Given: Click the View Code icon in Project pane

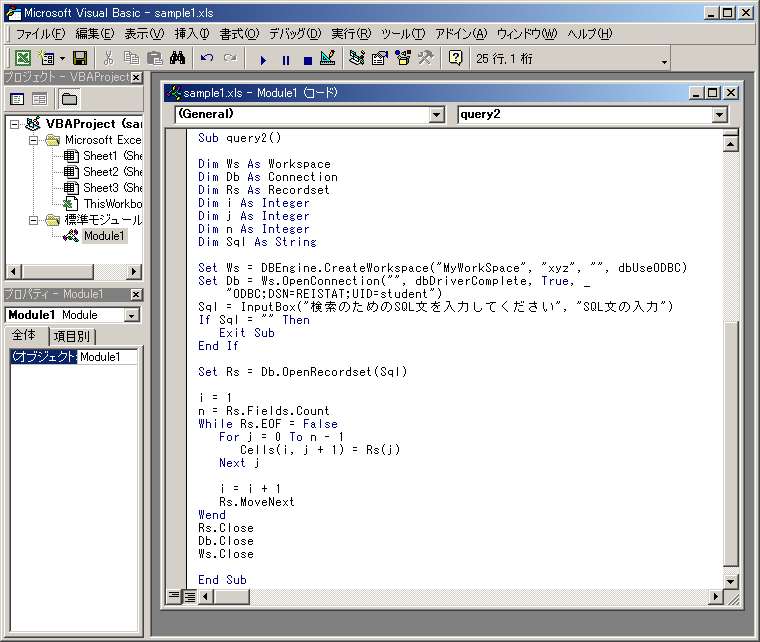Looking at the screenshot, I should point(17,99).
